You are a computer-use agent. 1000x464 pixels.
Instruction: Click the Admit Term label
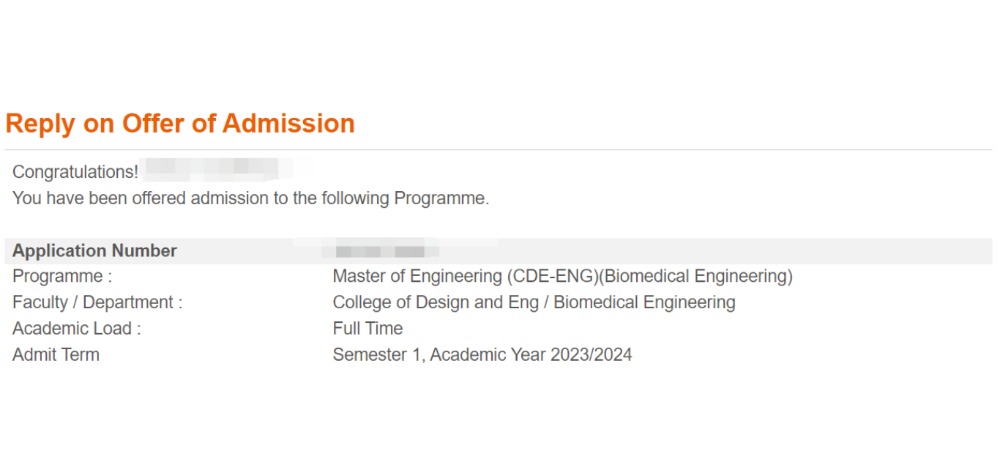pos(56,355)
